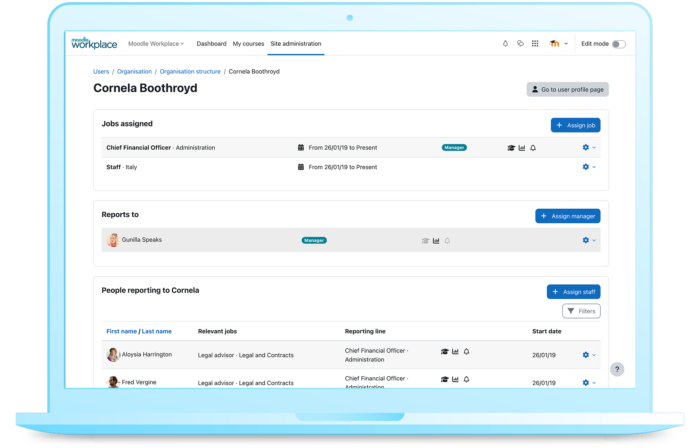Click chart icon in Chief Financial Officer job row
Viewport: 700px width, 448px height.
pyautogui.click(x=522, y=148)
